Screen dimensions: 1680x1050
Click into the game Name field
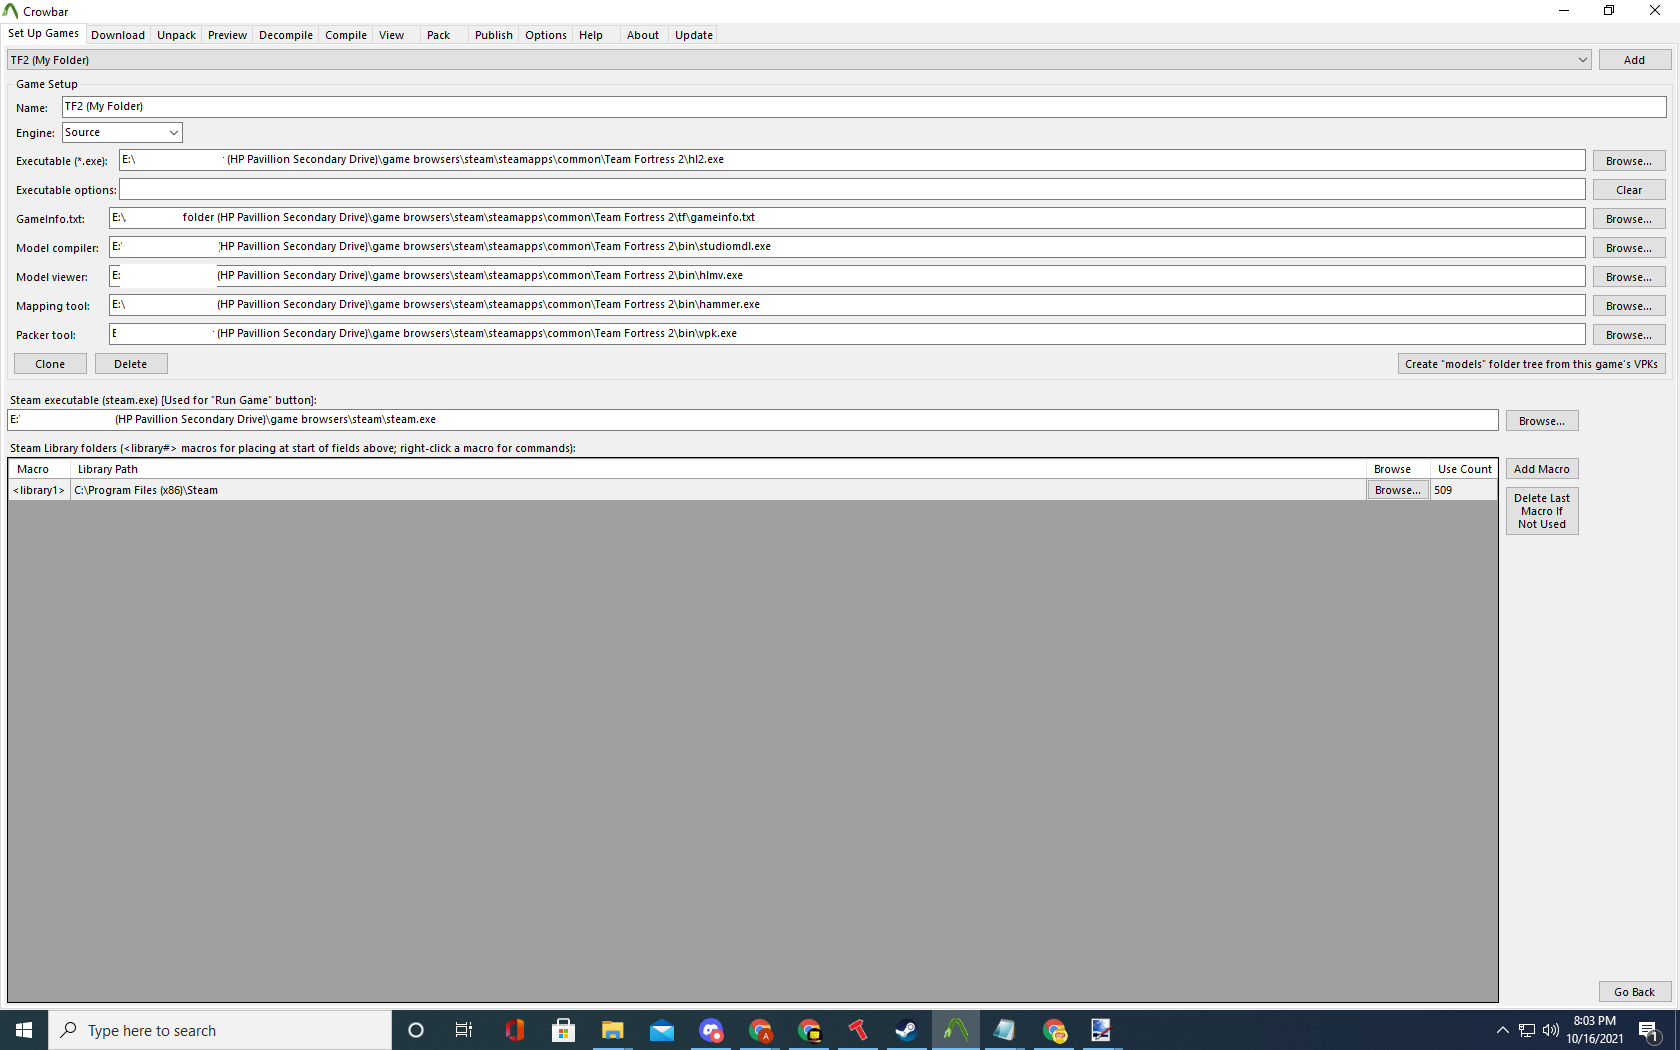coord(864,106)
